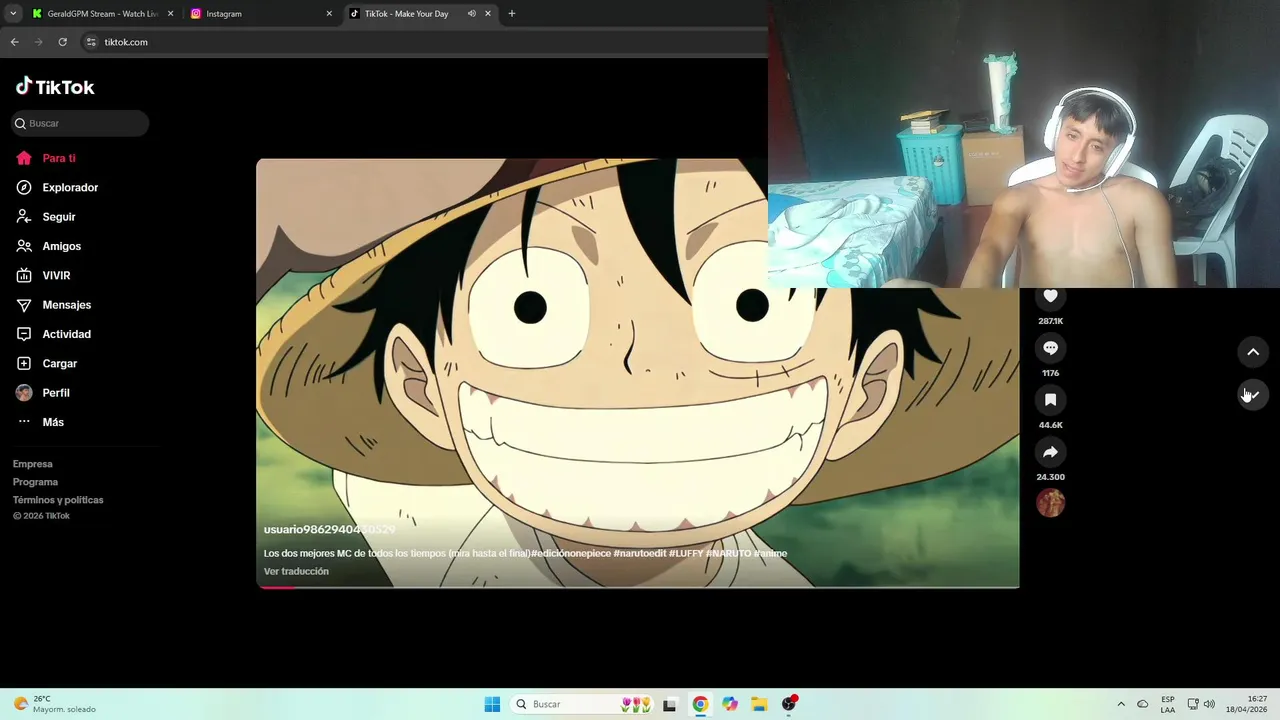Open the sound disc thumbnail

click(x=1050, y=503)
